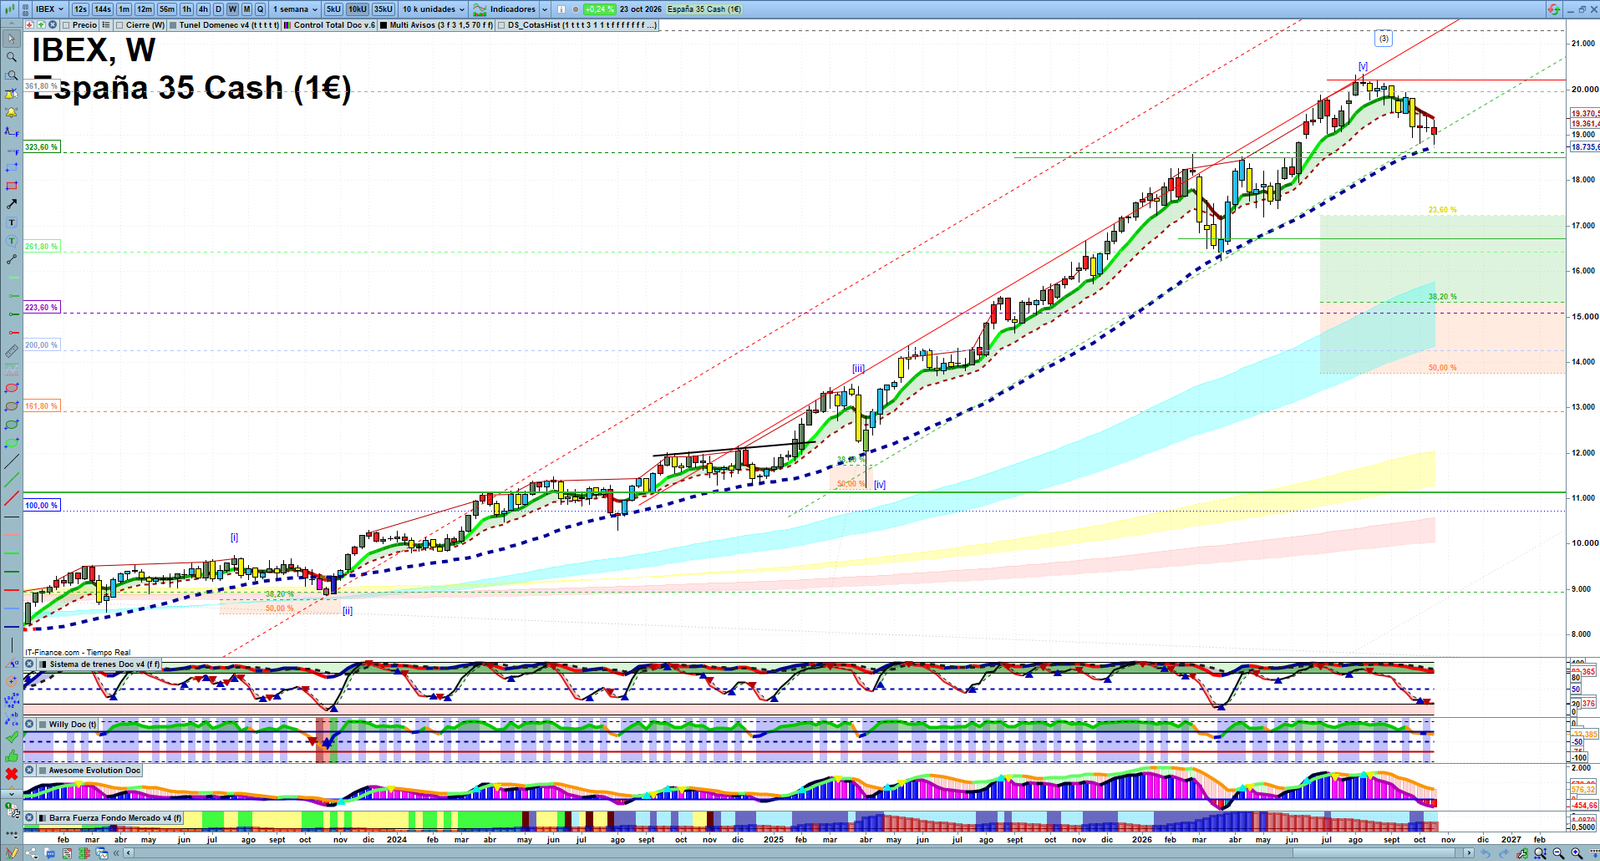Viewport: 1600px width, 861px height.
Task: Toggle the Cierre (W) checkbox
Action: tap(120, 25)
